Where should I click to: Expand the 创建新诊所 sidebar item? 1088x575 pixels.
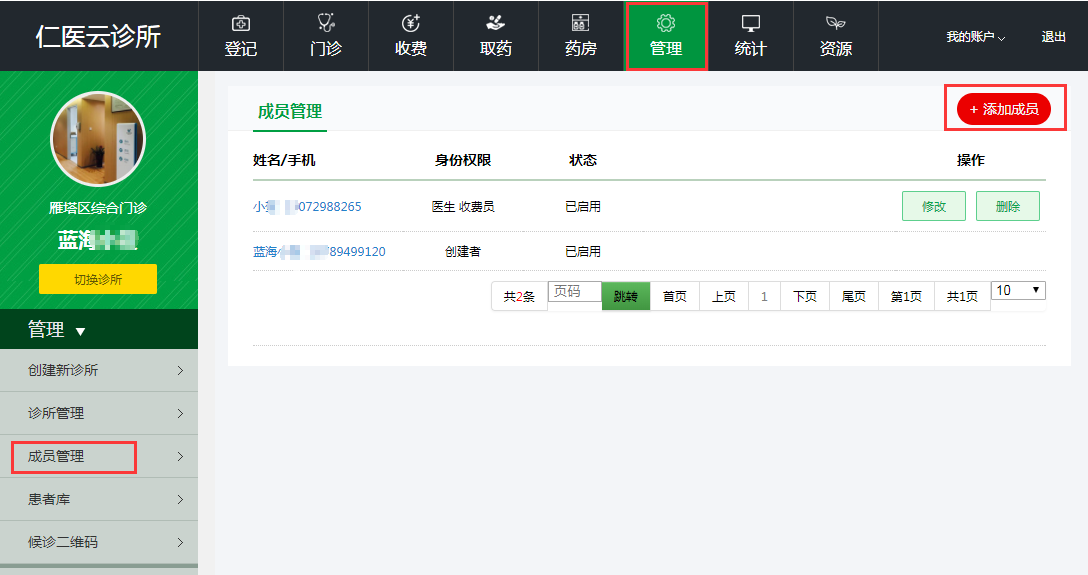tap(98, 370)
